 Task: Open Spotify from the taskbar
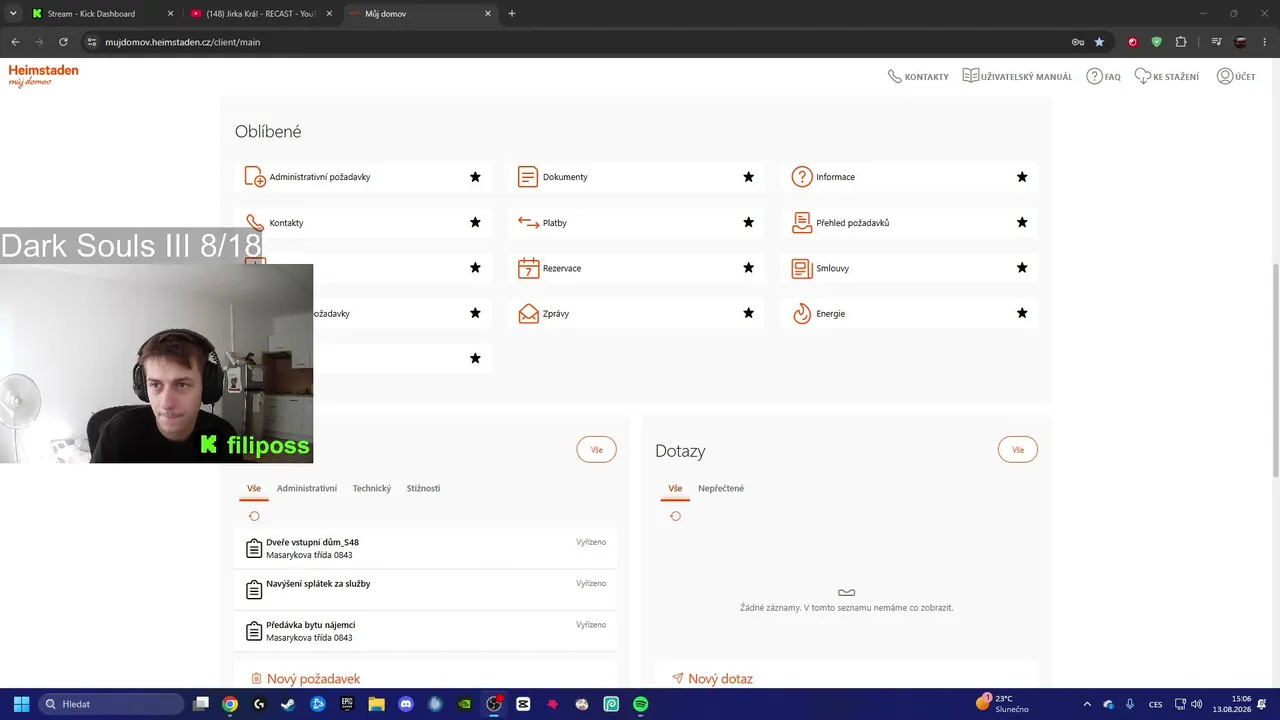coord(640,704)
